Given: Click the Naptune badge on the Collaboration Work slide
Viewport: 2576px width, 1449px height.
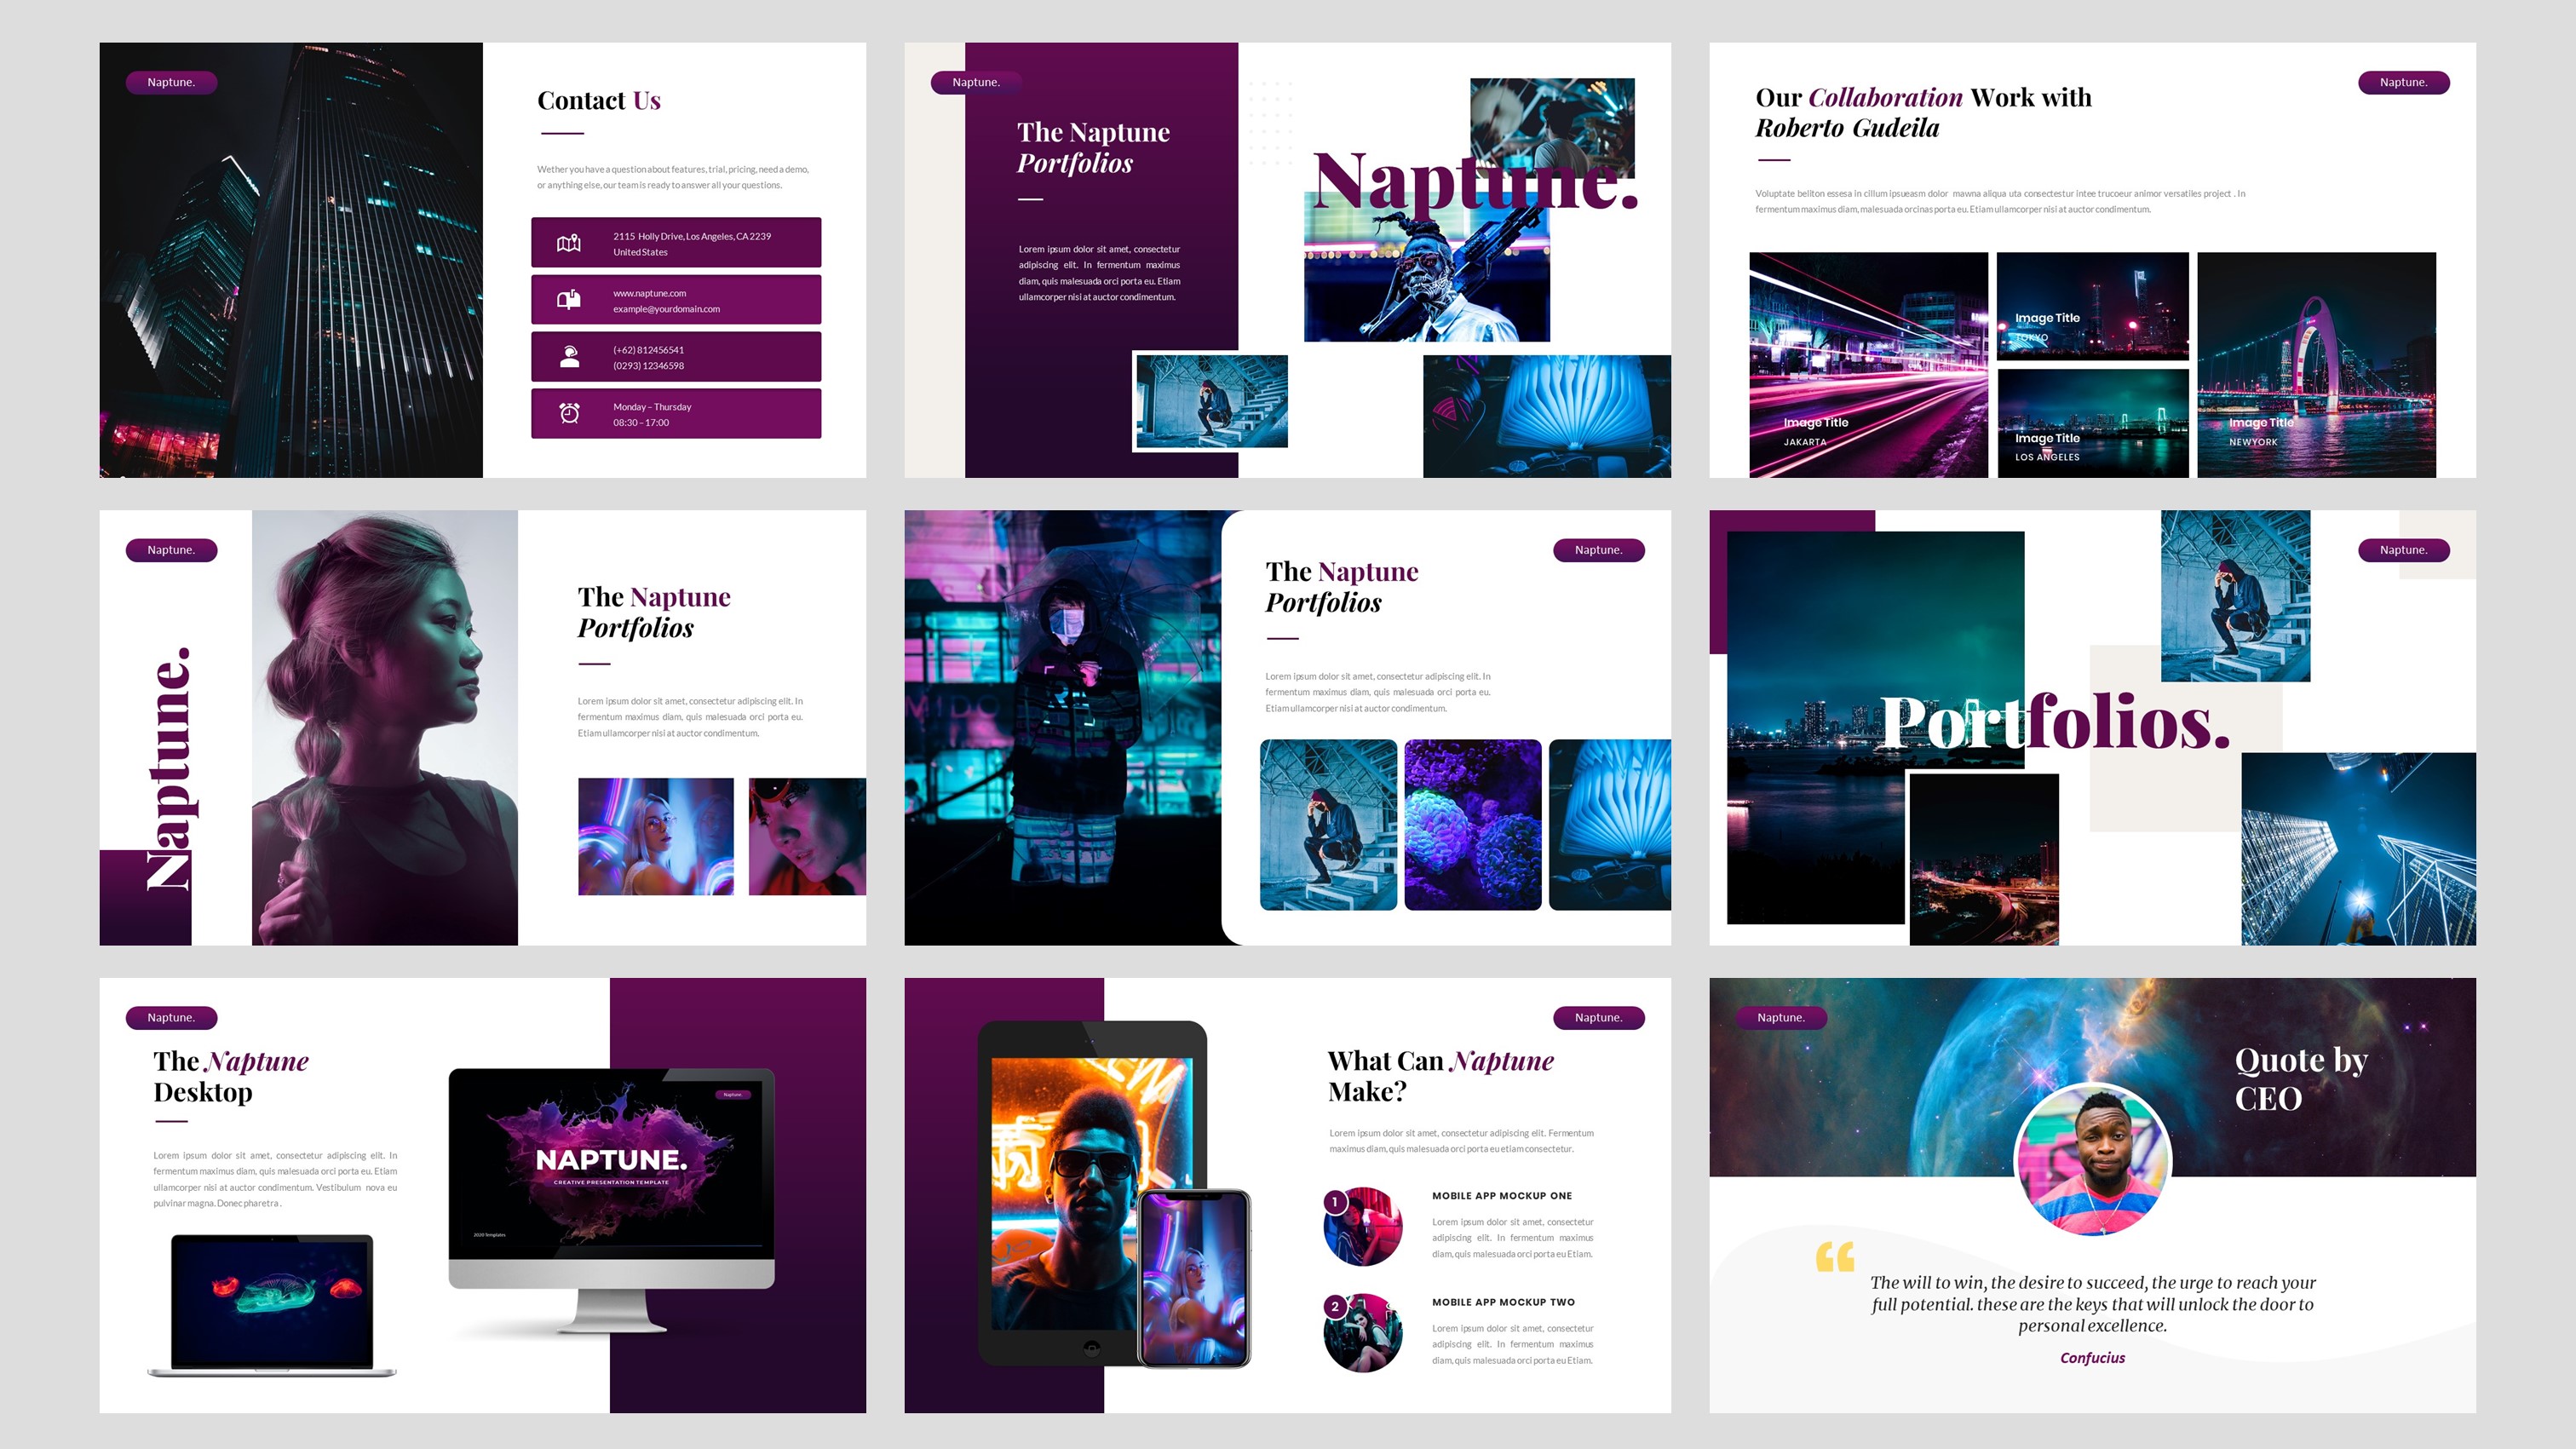Looking at the screenshot, I should (x=2403, y=83).
